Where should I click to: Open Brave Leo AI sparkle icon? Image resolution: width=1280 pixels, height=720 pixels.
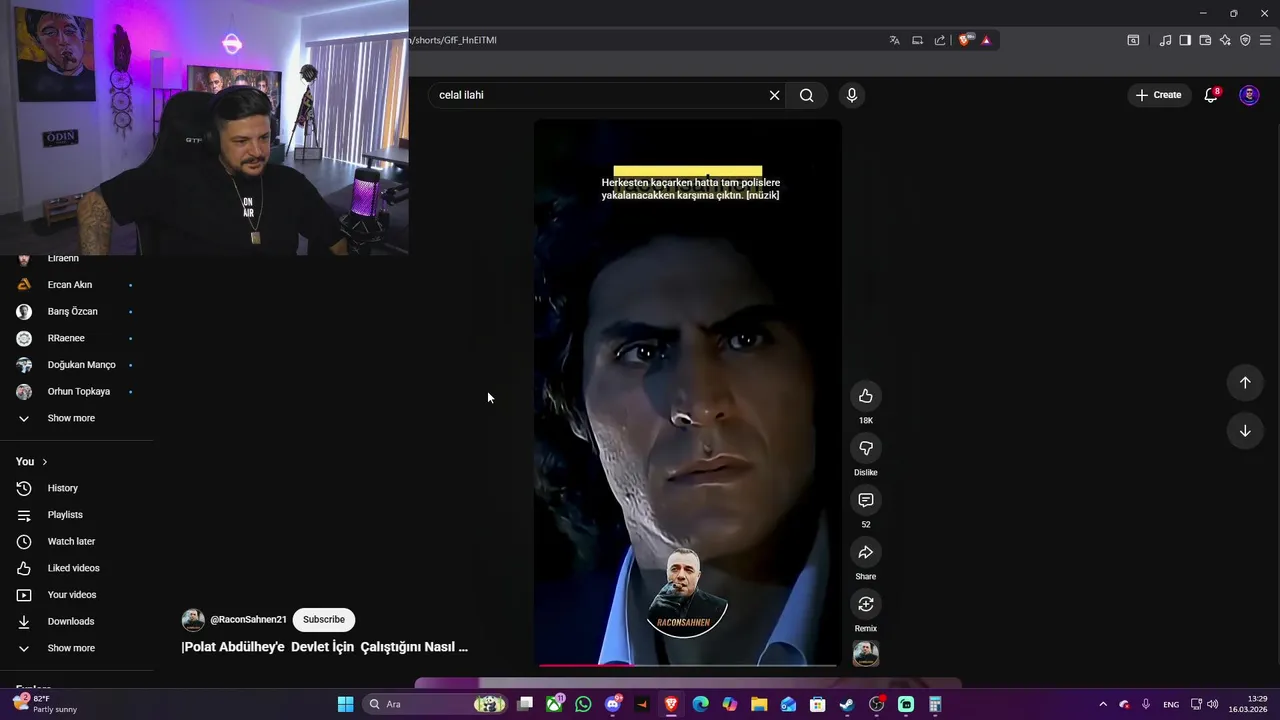pyautogui.click(x=1225, y=40)
